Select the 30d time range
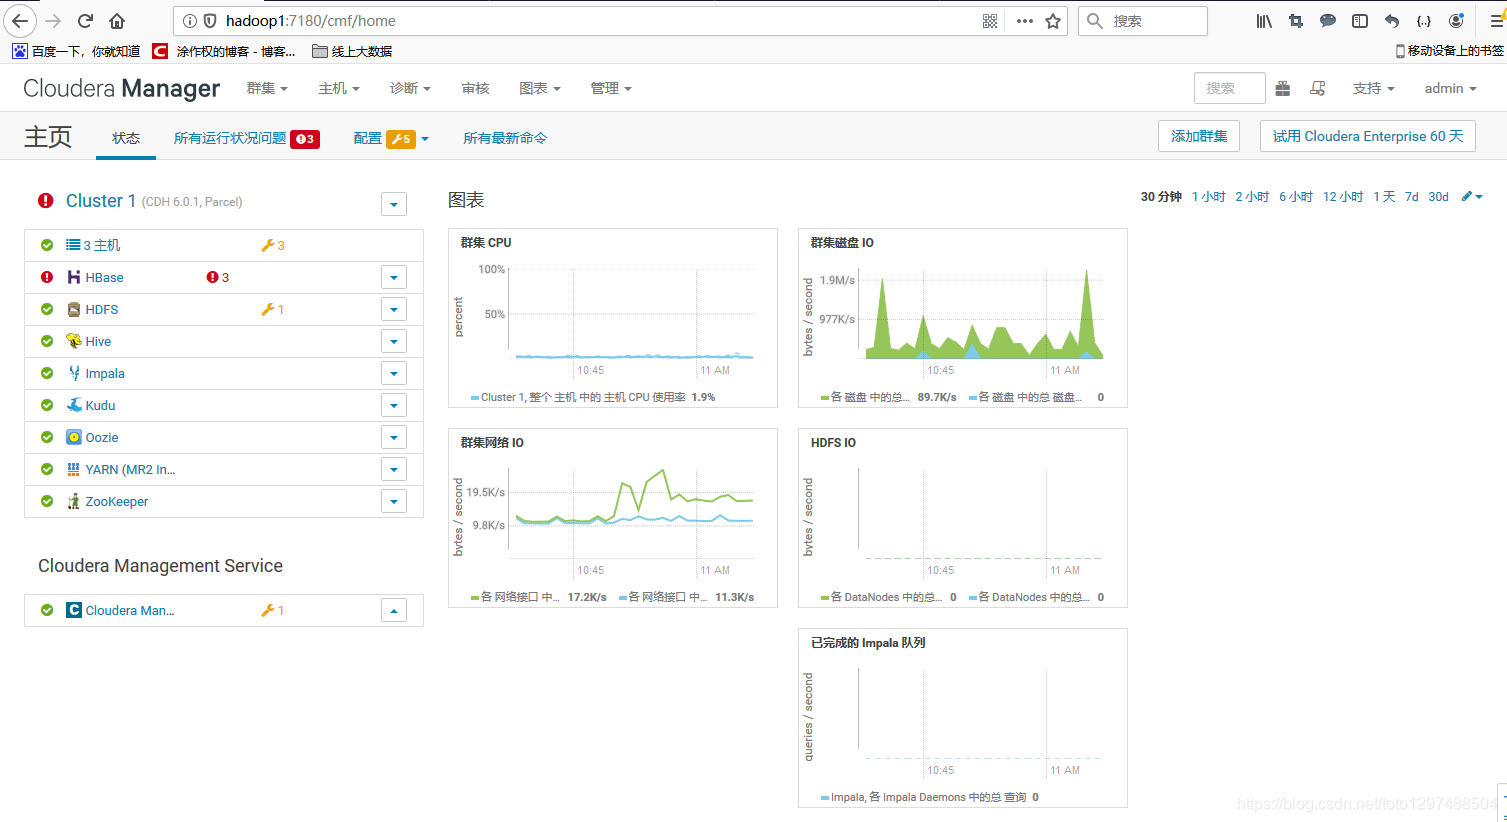This screenshot has height=822, width=1507. coord(1438,197)
